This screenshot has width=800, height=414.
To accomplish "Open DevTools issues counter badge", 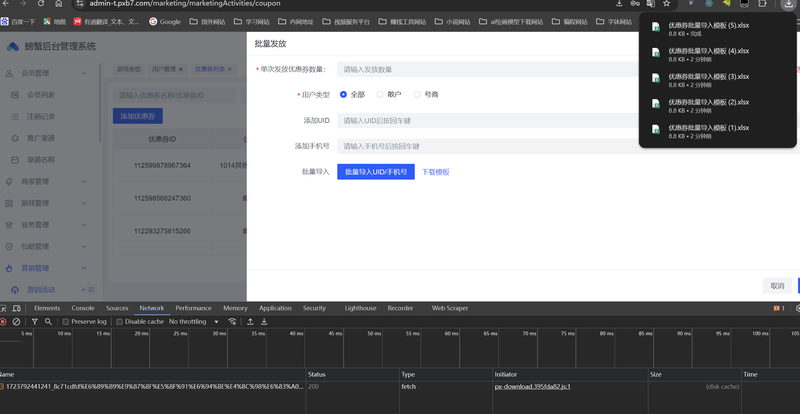I will (779, 308).
